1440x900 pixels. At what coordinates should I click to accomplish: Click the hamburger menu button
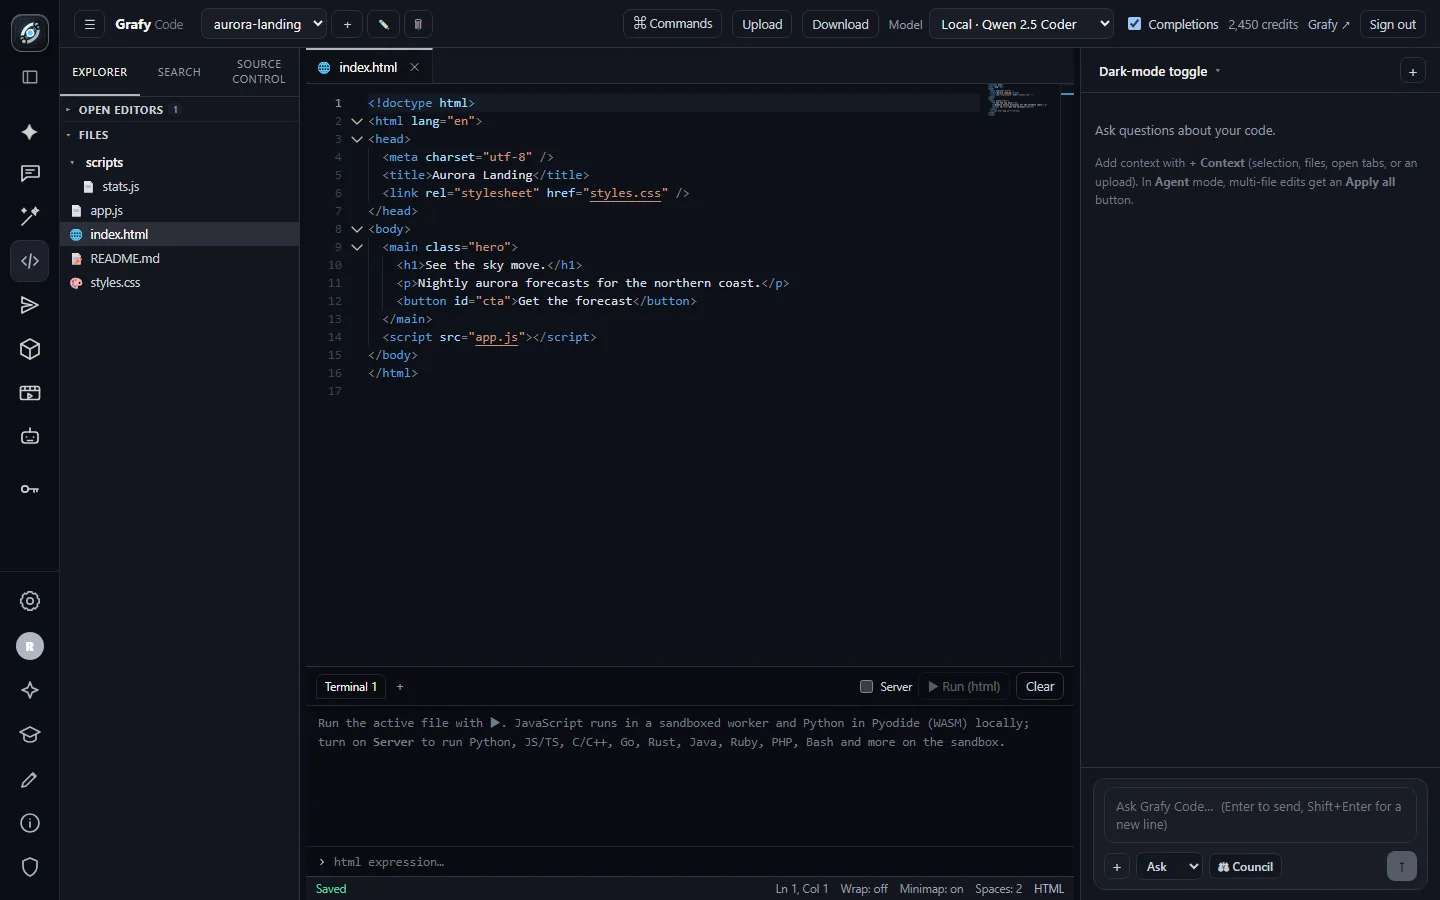(89, 24)
